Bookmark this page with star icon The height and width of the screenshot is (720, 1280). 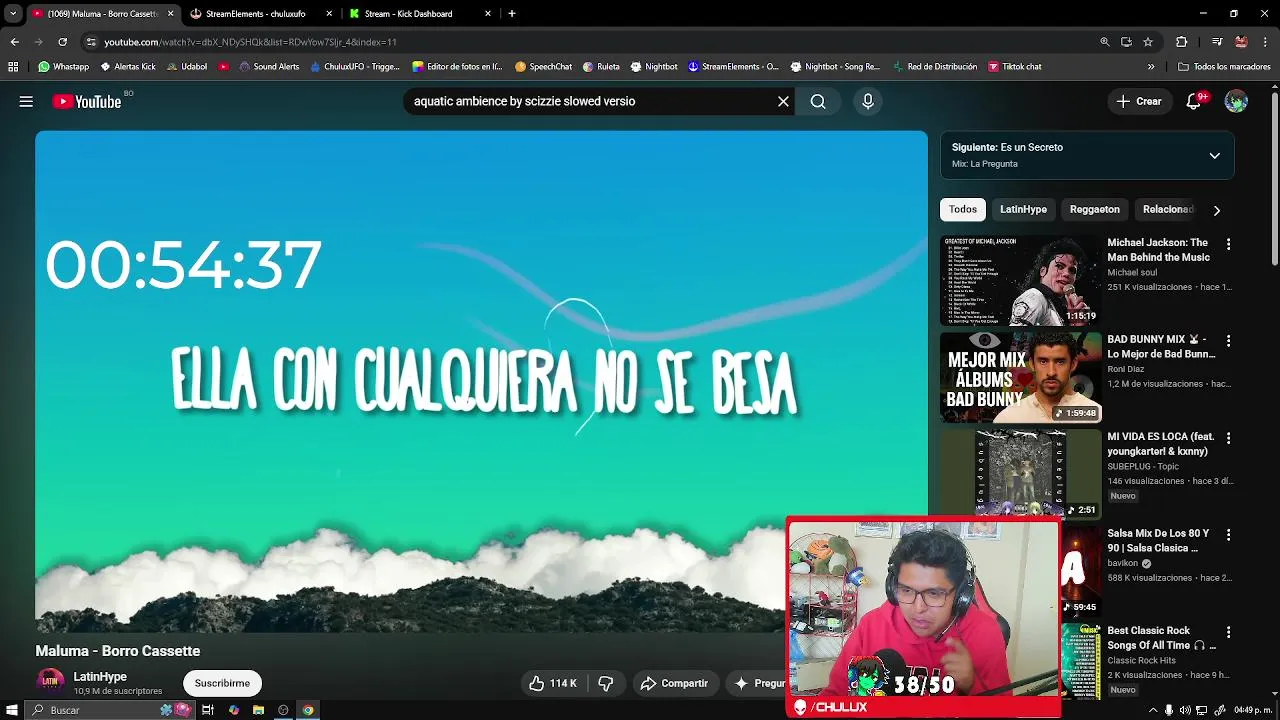(x=1148, y=42)
